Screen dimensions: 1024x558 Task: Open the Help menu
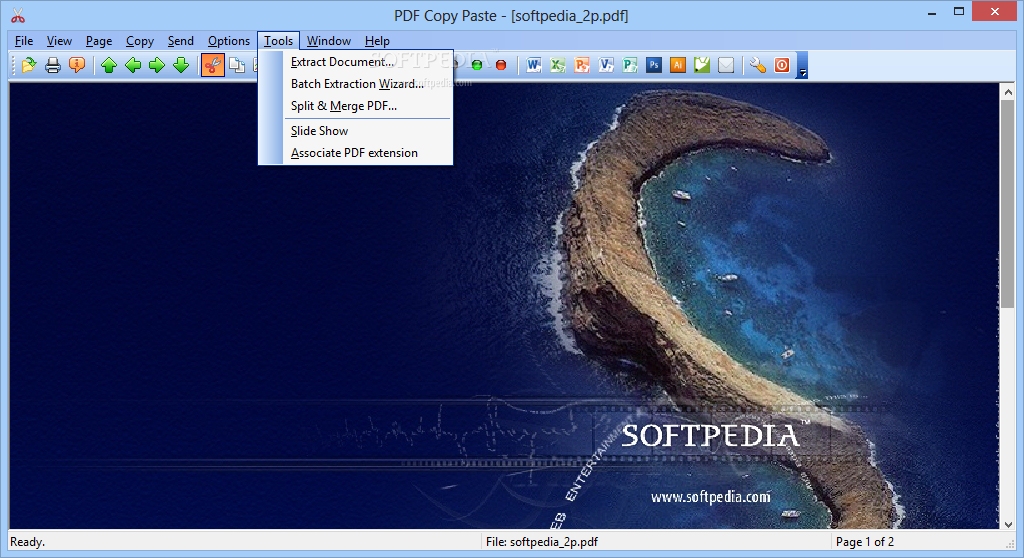pos(377,41)
